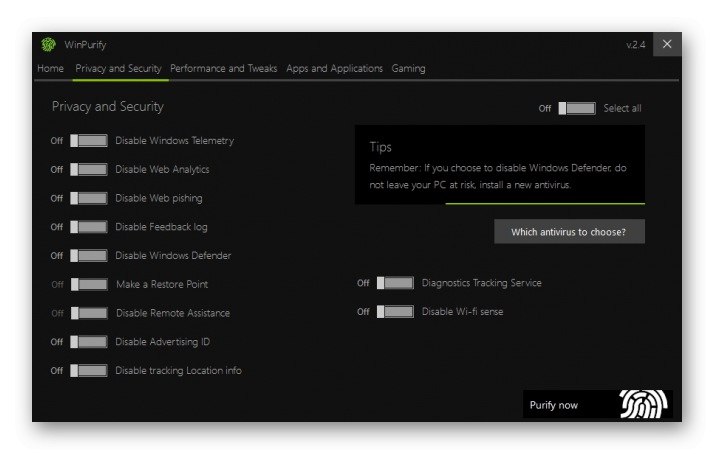Toggle Disable Advertising ID switch

pos(89,342)
